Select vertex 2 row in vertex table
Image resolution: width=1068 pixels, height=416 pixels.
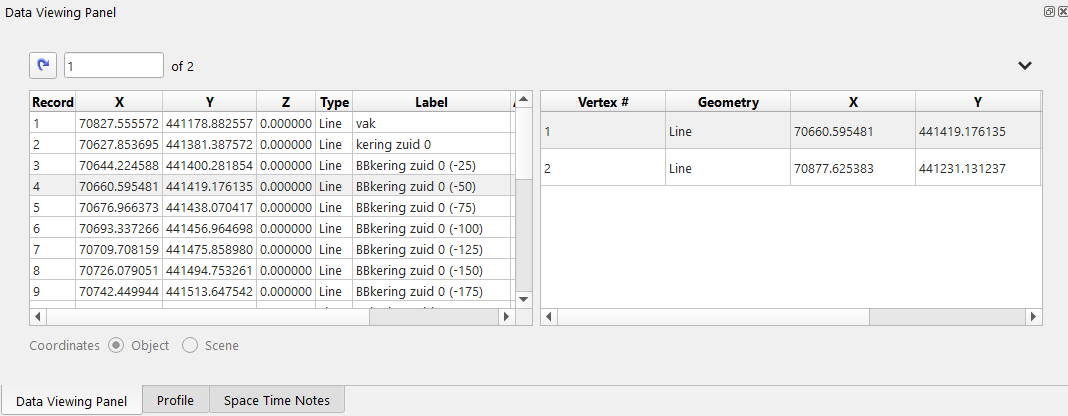(x=790, y=168)
